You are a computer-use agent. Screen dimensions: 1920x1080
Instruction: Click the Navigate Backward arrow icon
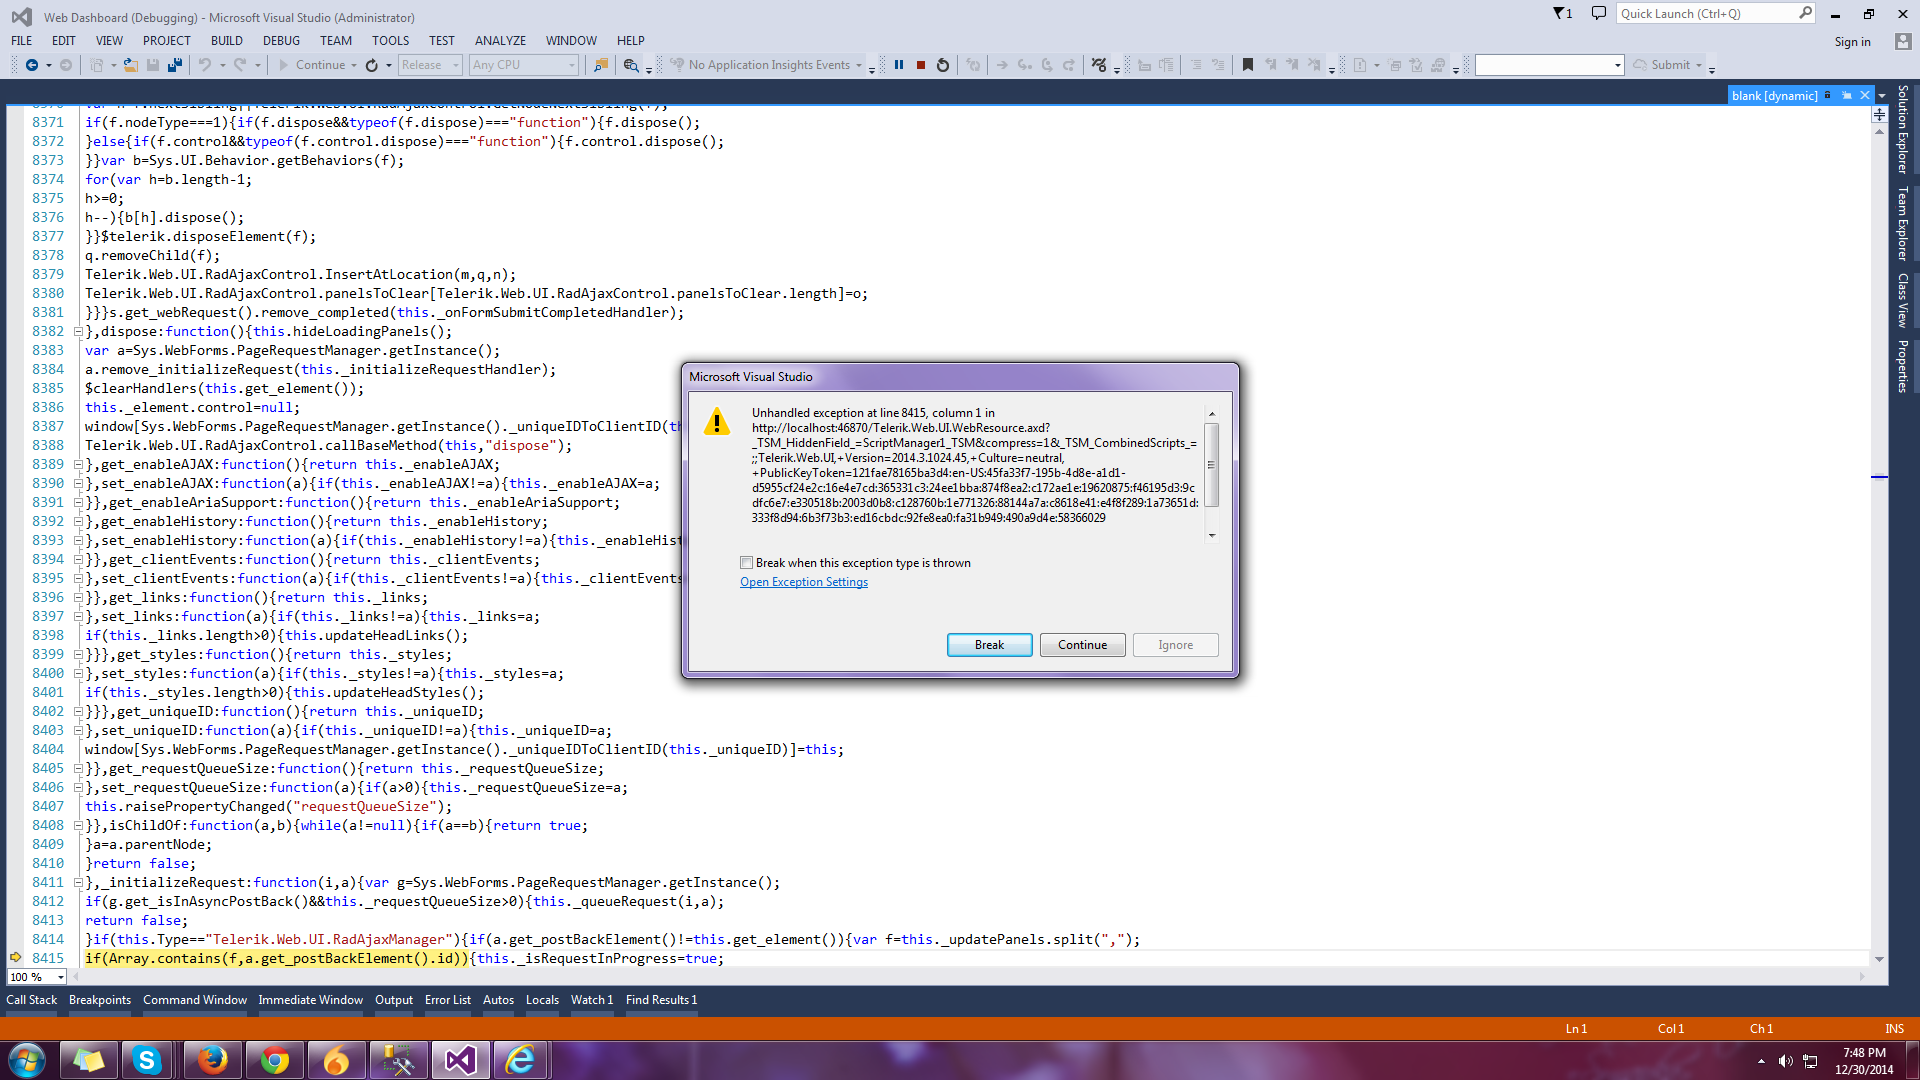coord(32,65)
